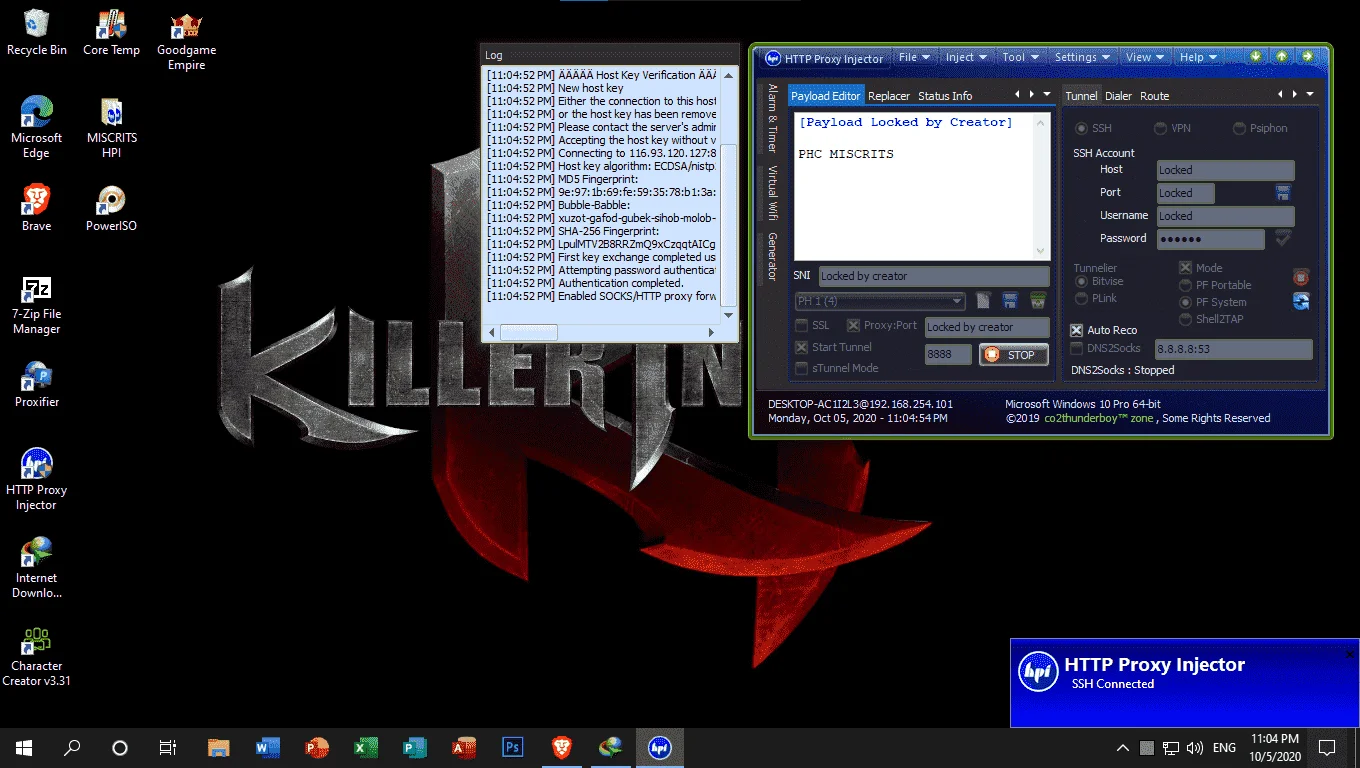Toggle the Proxy:Port checkbox

pos(853,326)
